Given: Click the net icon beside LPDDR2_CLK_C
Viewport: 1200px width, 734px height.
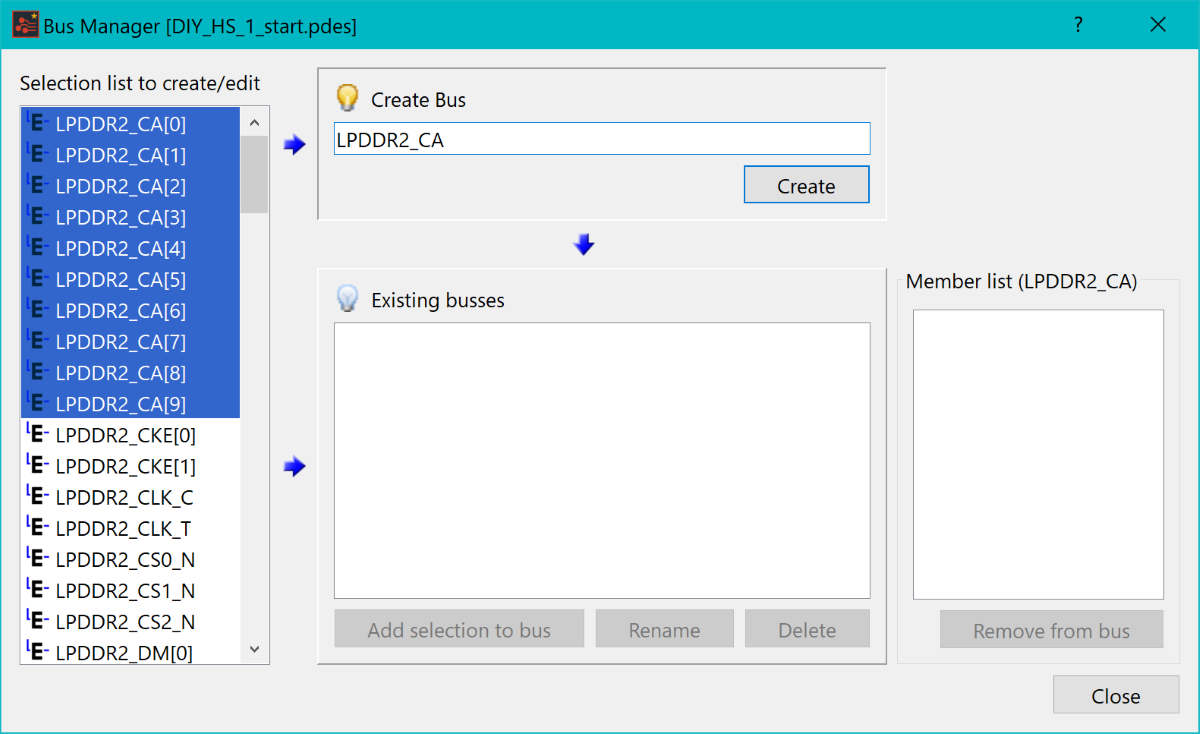Looking at the screenshot, I should point(37,496).
